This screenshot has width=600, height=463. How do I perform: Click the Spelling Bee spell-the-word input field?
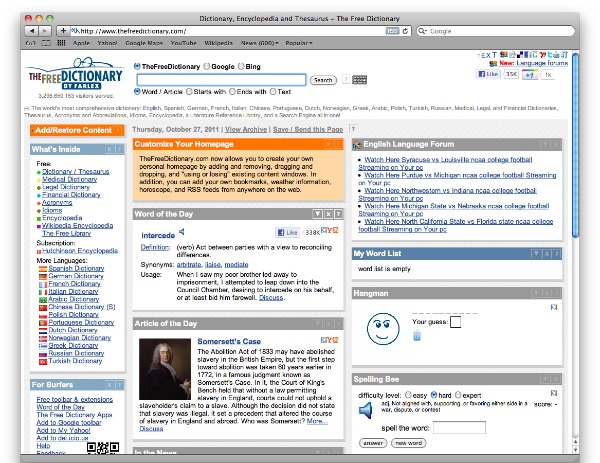pos(461,427)
